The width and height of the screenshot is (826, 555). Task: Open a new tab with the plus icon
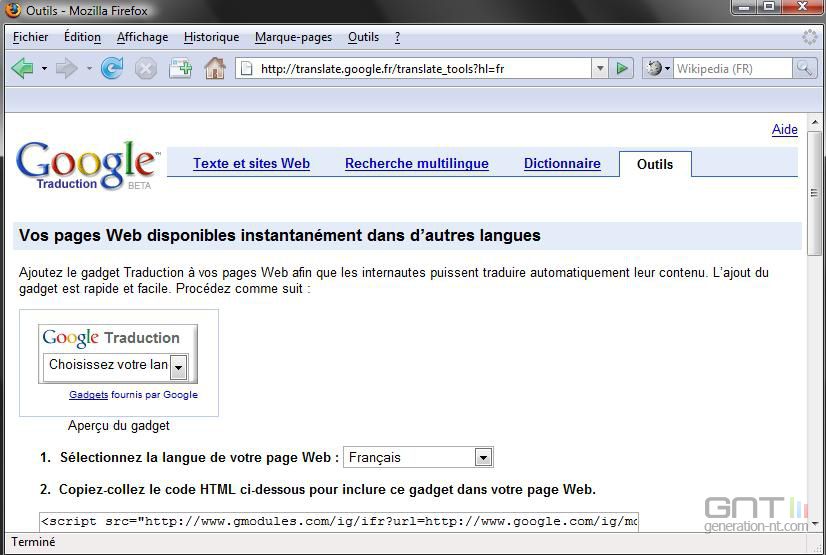180,68
